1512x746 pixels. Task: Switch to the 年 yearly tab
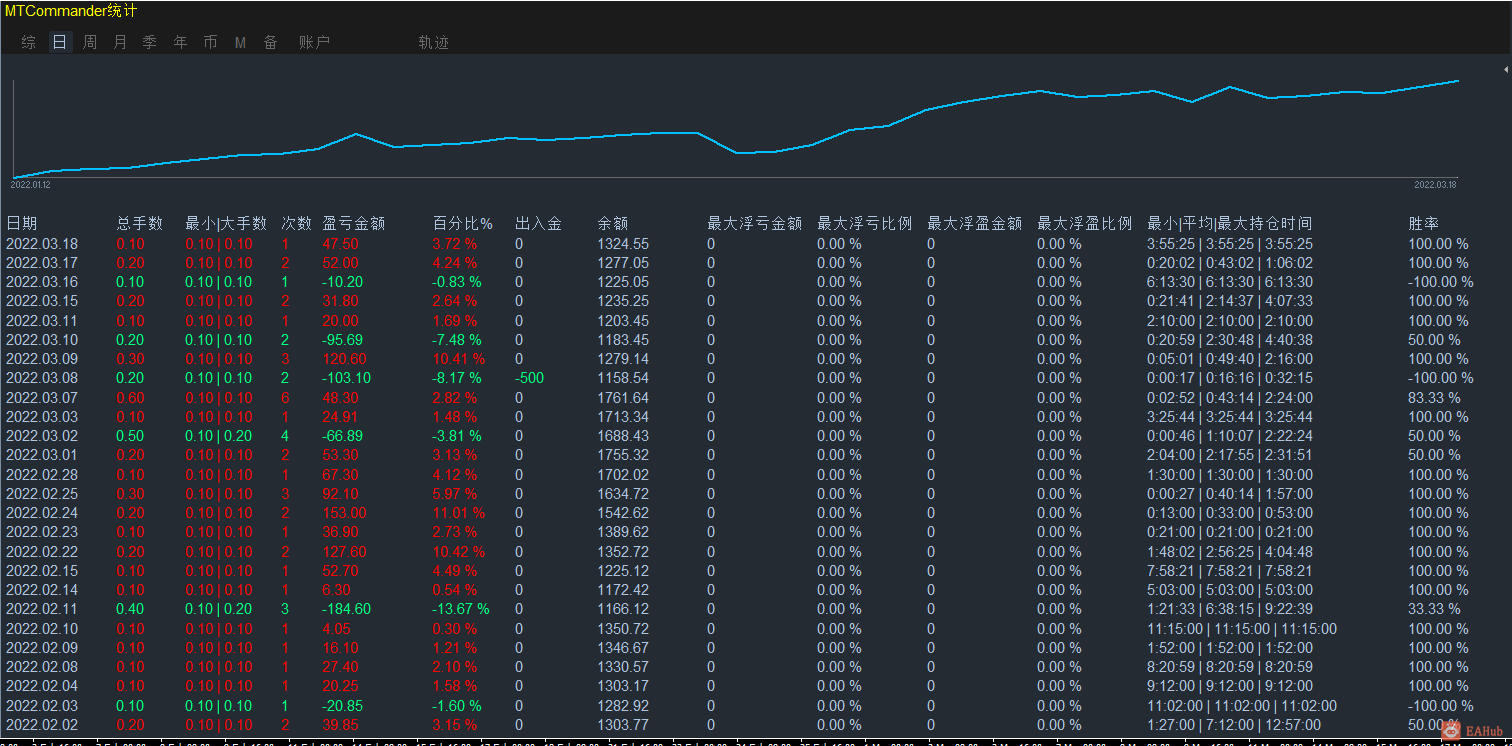(180, 42)
